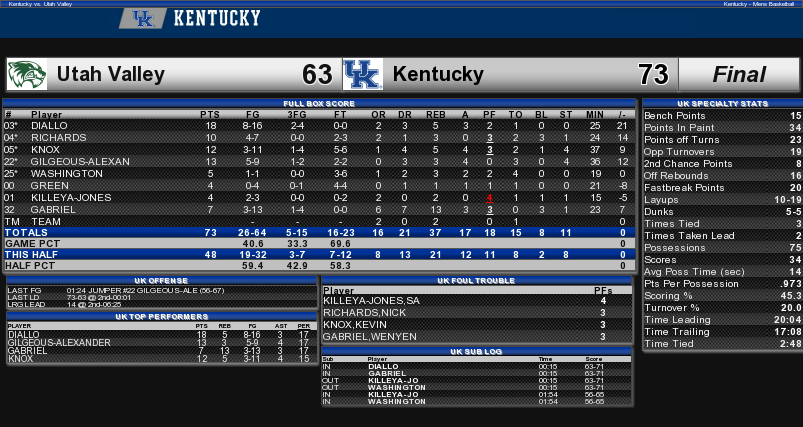Click the TOTALS row
803x427 pixels.
coord(319,233)
